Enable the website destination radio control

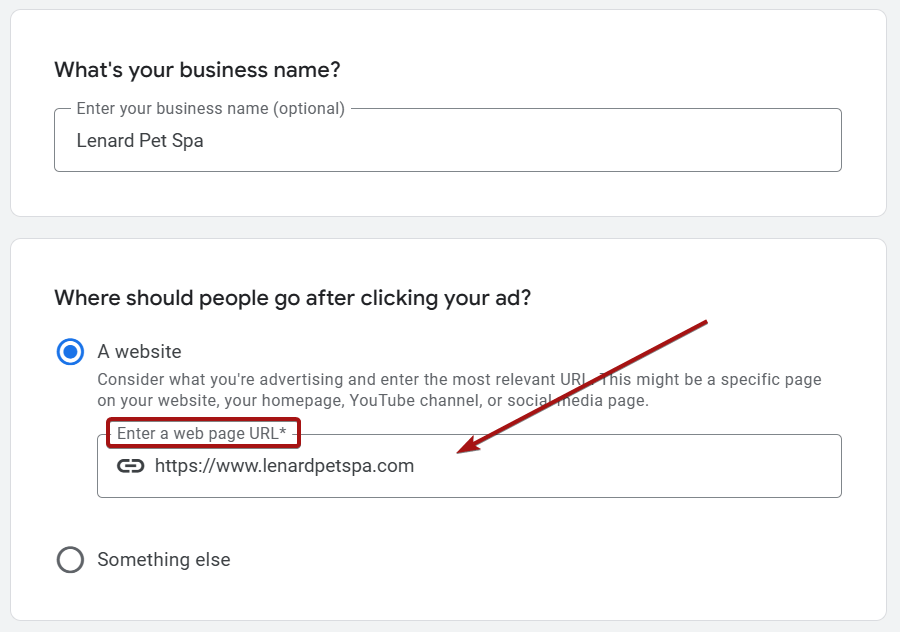tap(70, 351)
